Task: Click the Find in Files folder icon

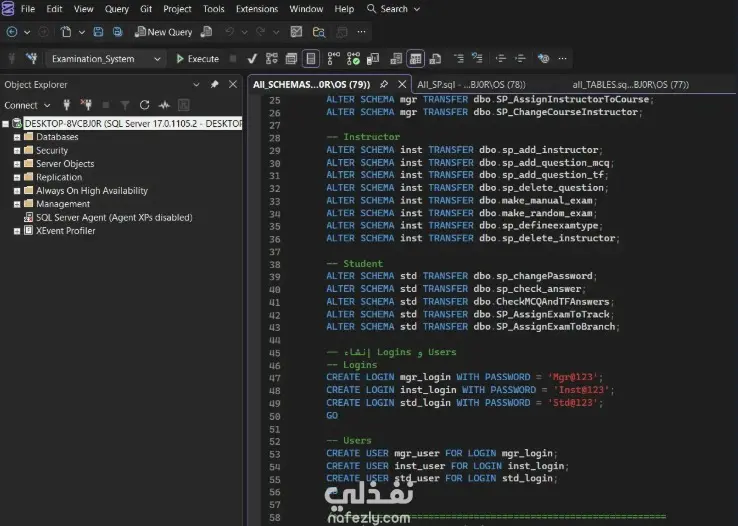Action: point(319,32)
